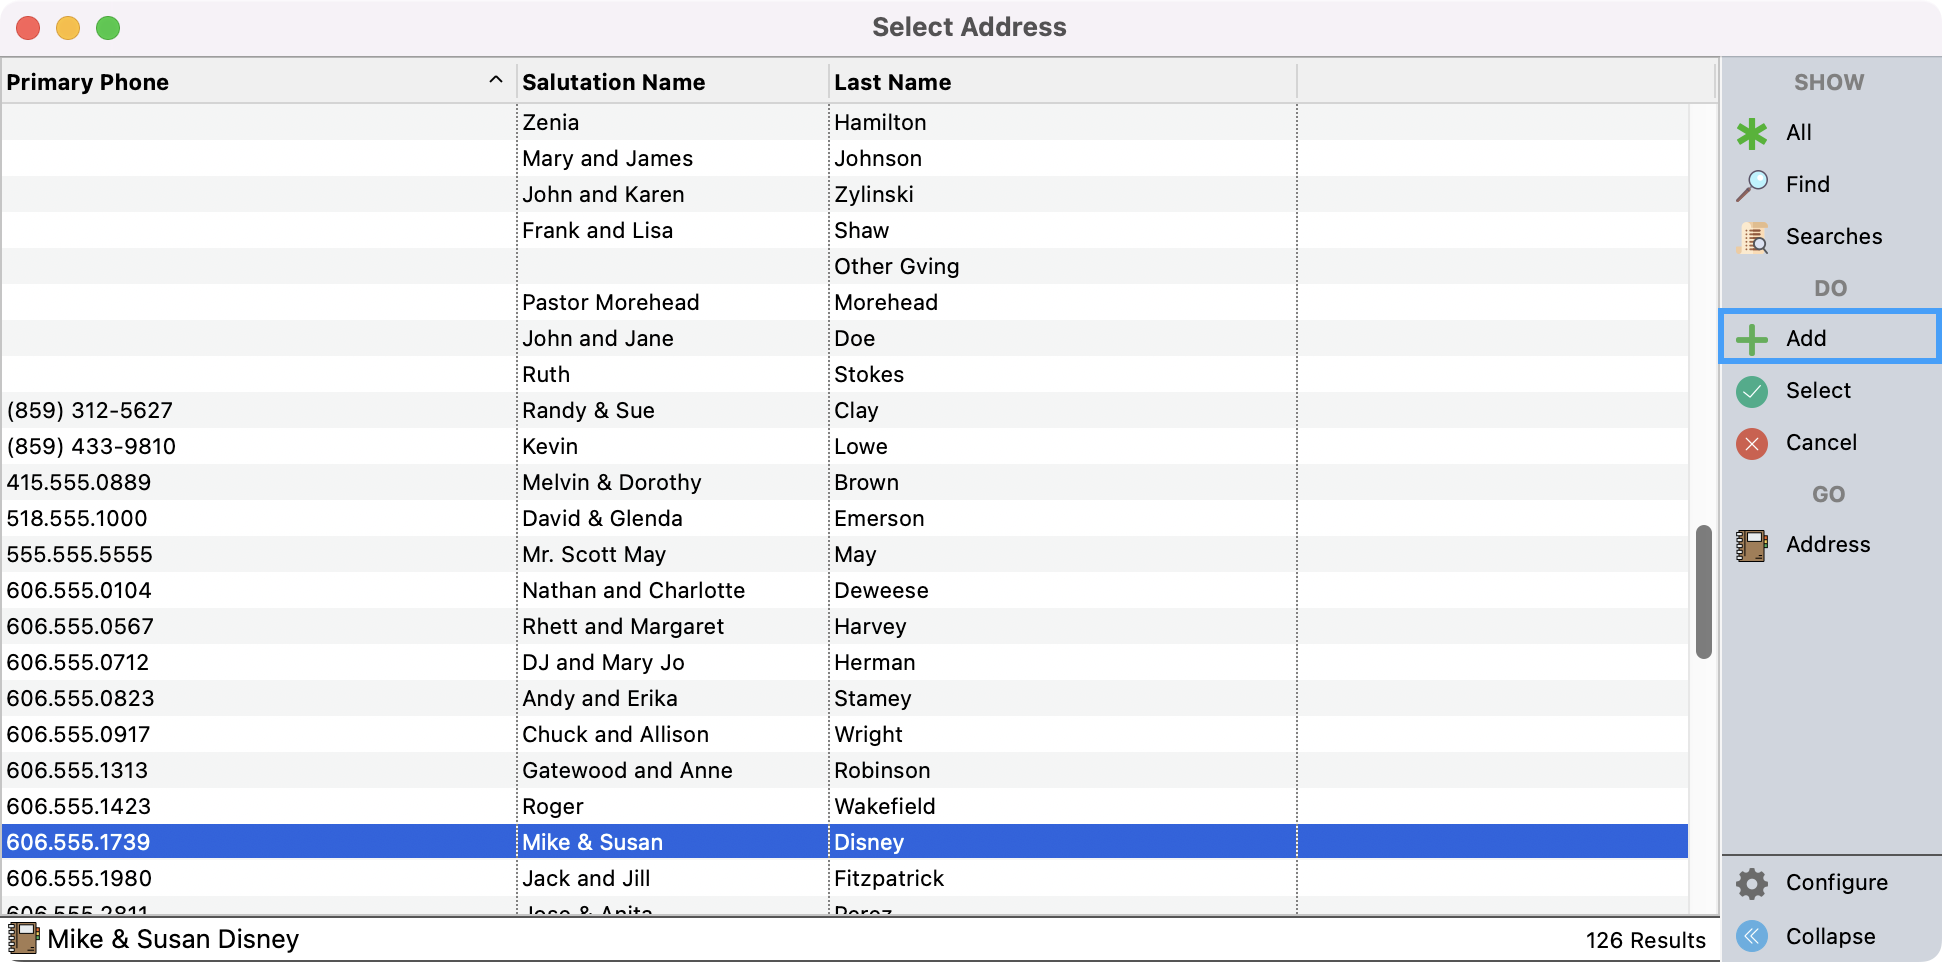1944x962 pixels.
Task: Click the green asterisk Show All icon
Action: pyautogui.click(x=1752, y=133)
